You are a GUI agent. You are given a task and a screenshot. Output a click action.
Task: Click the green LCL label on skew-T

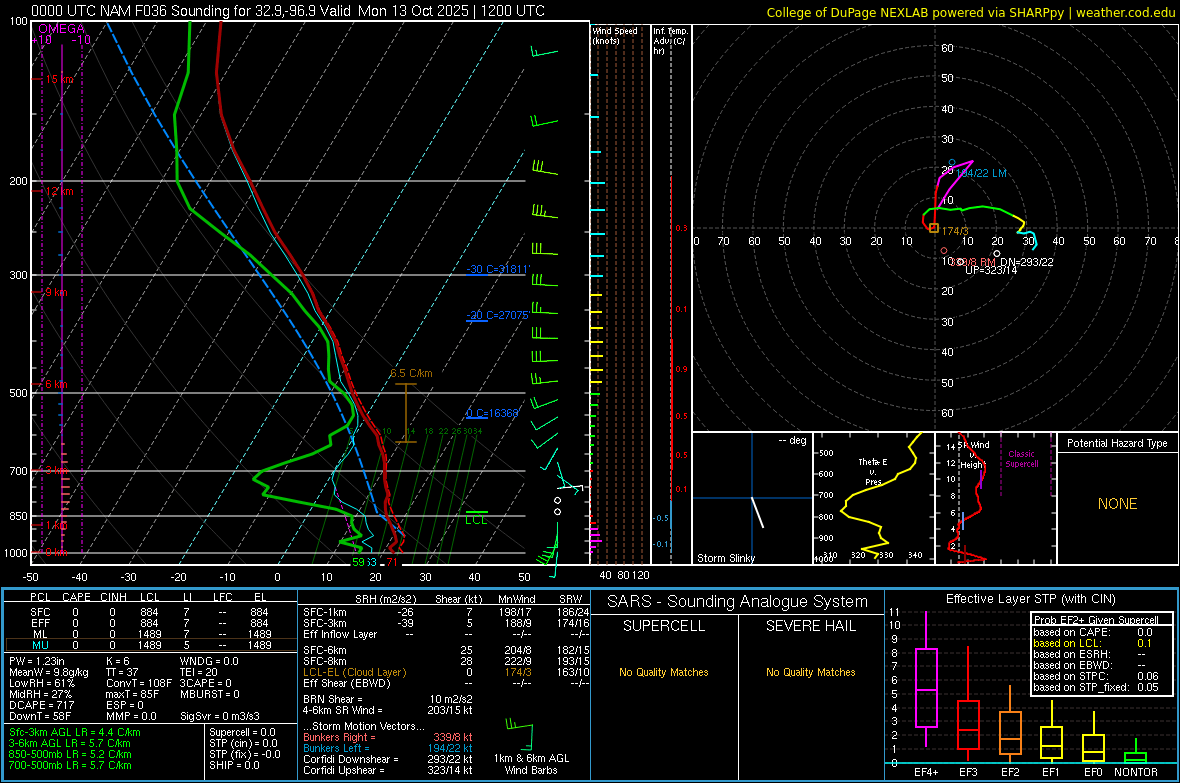point(476,520)
